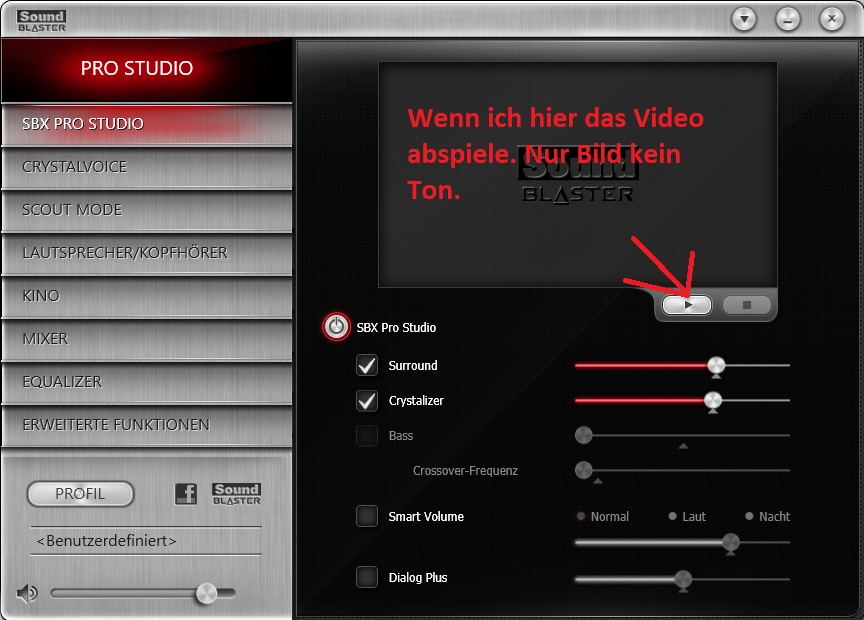The width and height of the screenshot is (864, 620).
Task: Mute audio with the speaker icon
Action: click(26, 594)
